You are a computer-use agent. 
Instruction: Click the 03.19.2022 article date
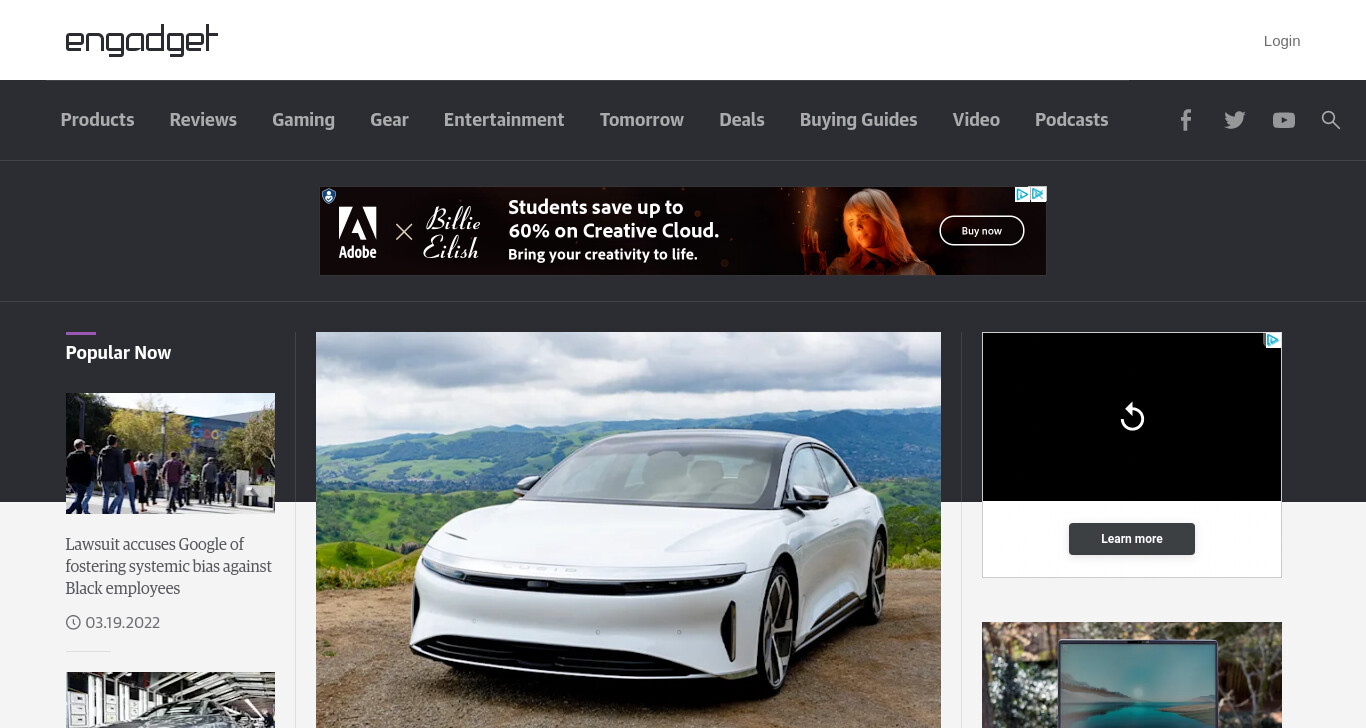(122, 623)
